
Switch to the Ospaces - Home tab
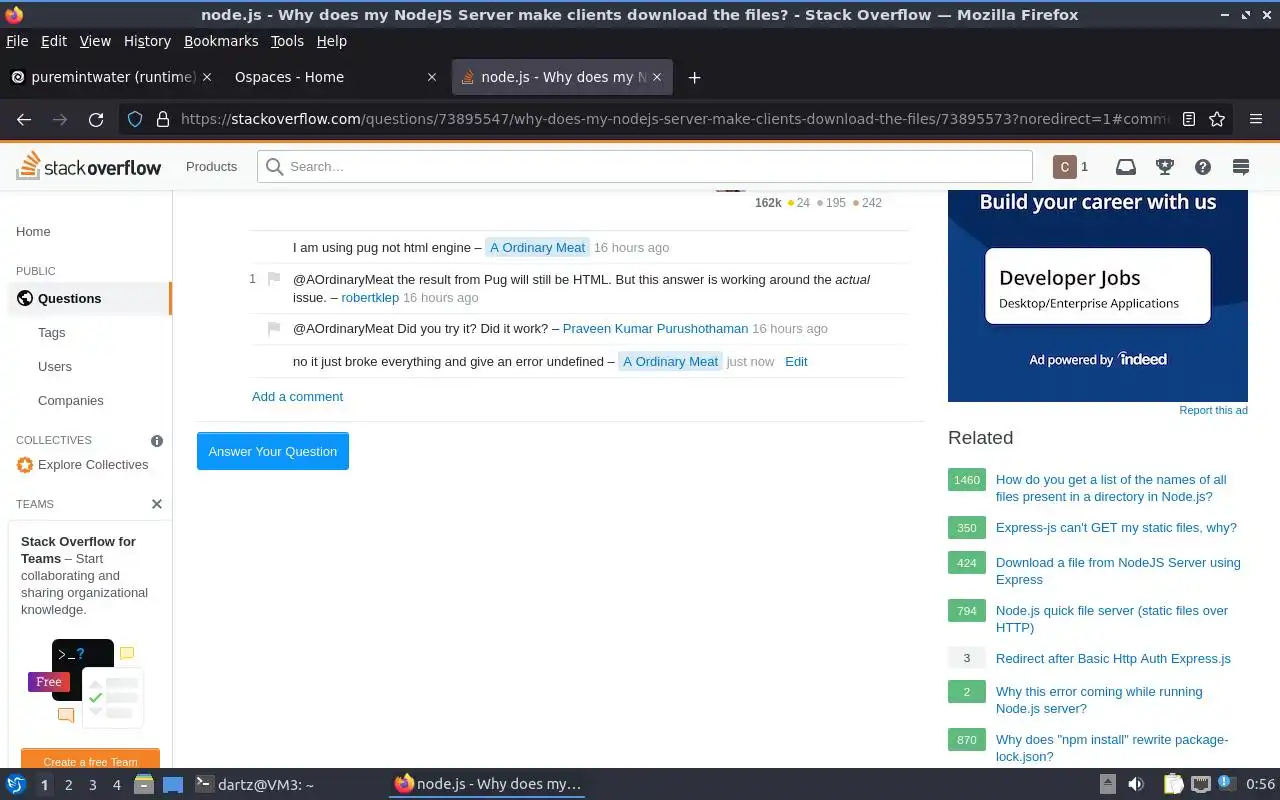point(337,77)
